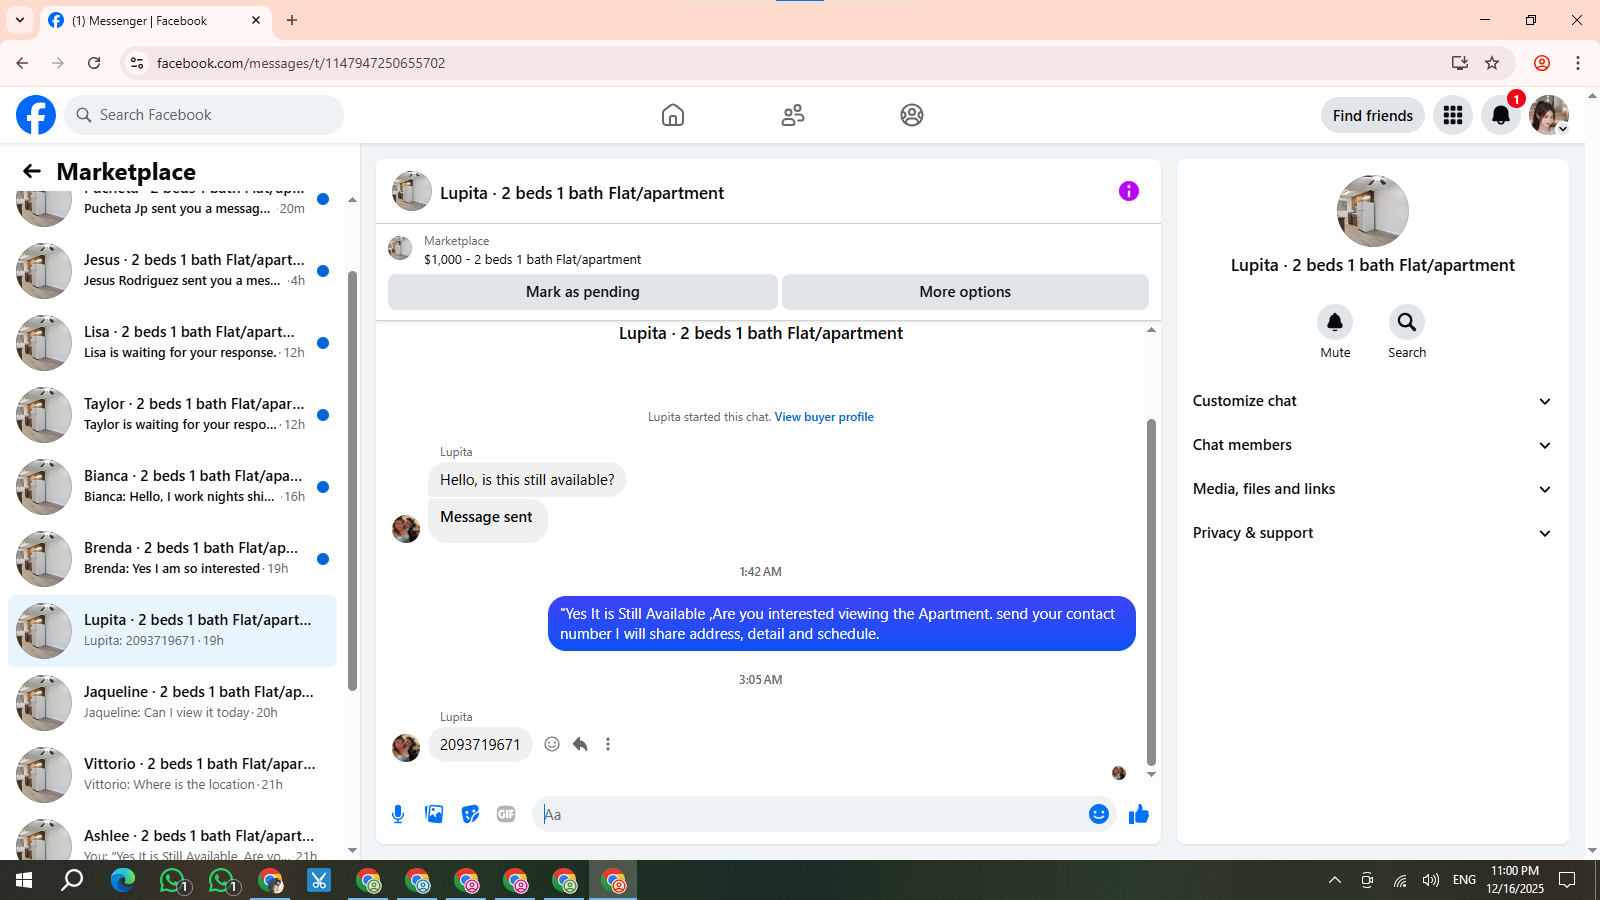Open conversation information purple icon
Image resolution: width=1600 pixels, height=900 pixels.
pos(1129,191)
